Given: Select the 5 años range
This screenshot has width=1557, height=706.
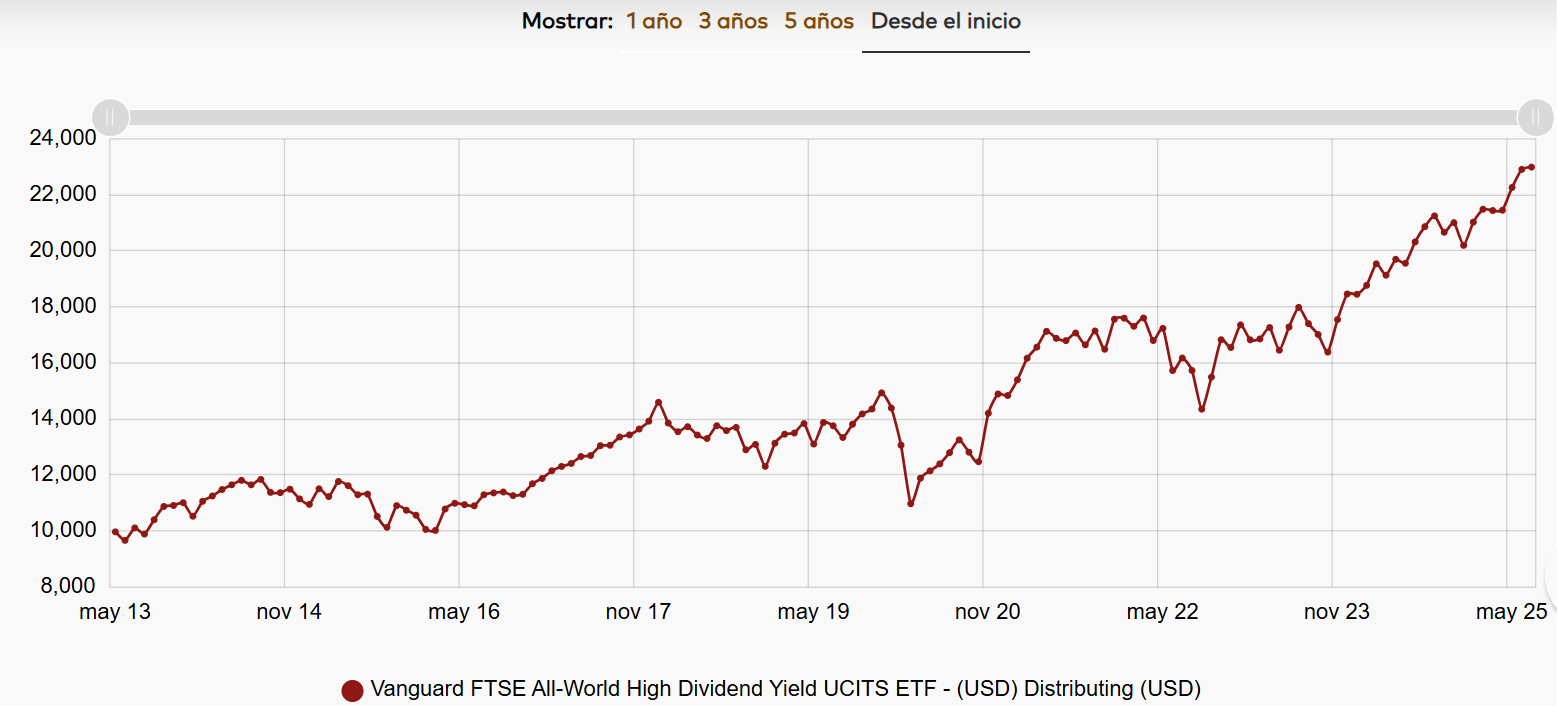Looking at the screenshot, I should click(x=819, y=21).
